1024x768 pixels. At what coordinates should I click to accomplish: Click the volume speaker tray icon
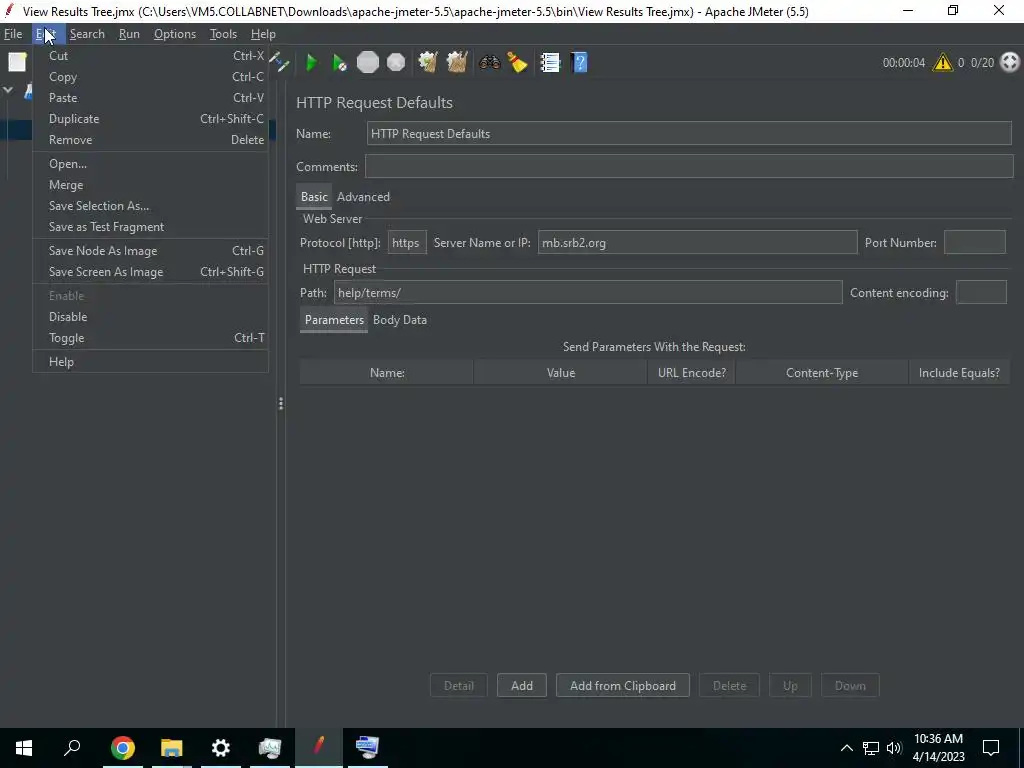(x=894, y=748)
